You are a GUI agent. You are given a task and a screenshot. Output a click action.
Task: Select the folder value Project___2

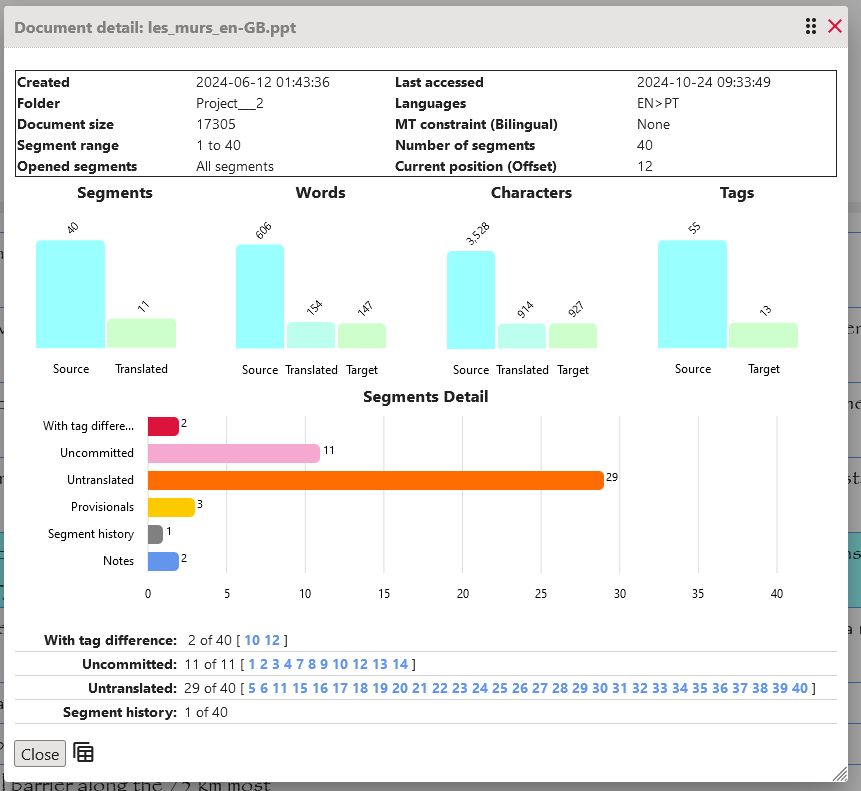tap(230, 103)
